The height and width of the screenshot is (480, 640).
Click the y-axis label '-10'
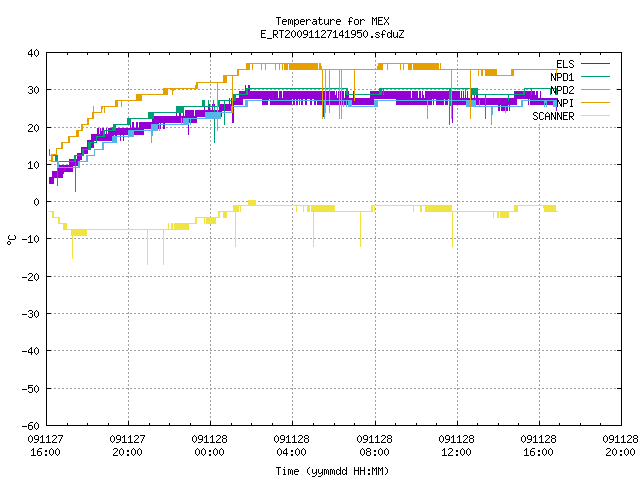pos(31,239)
